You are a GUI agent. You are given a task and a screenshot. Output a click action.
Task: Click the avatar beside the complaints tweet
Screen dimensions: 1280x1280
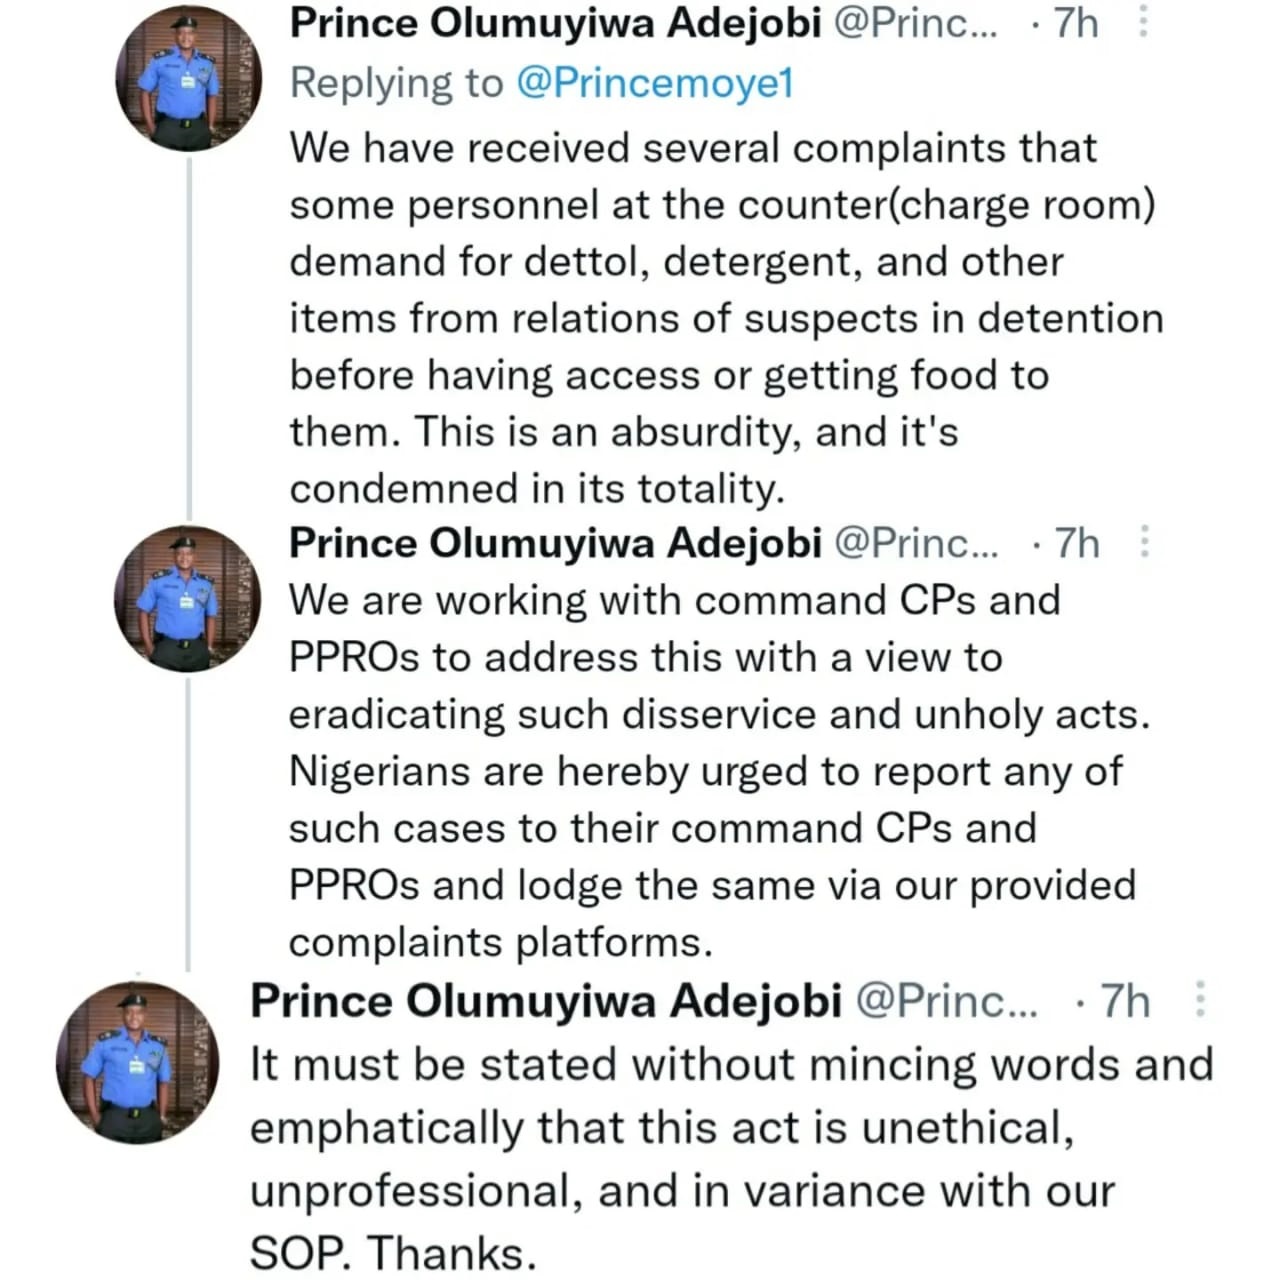189,79
